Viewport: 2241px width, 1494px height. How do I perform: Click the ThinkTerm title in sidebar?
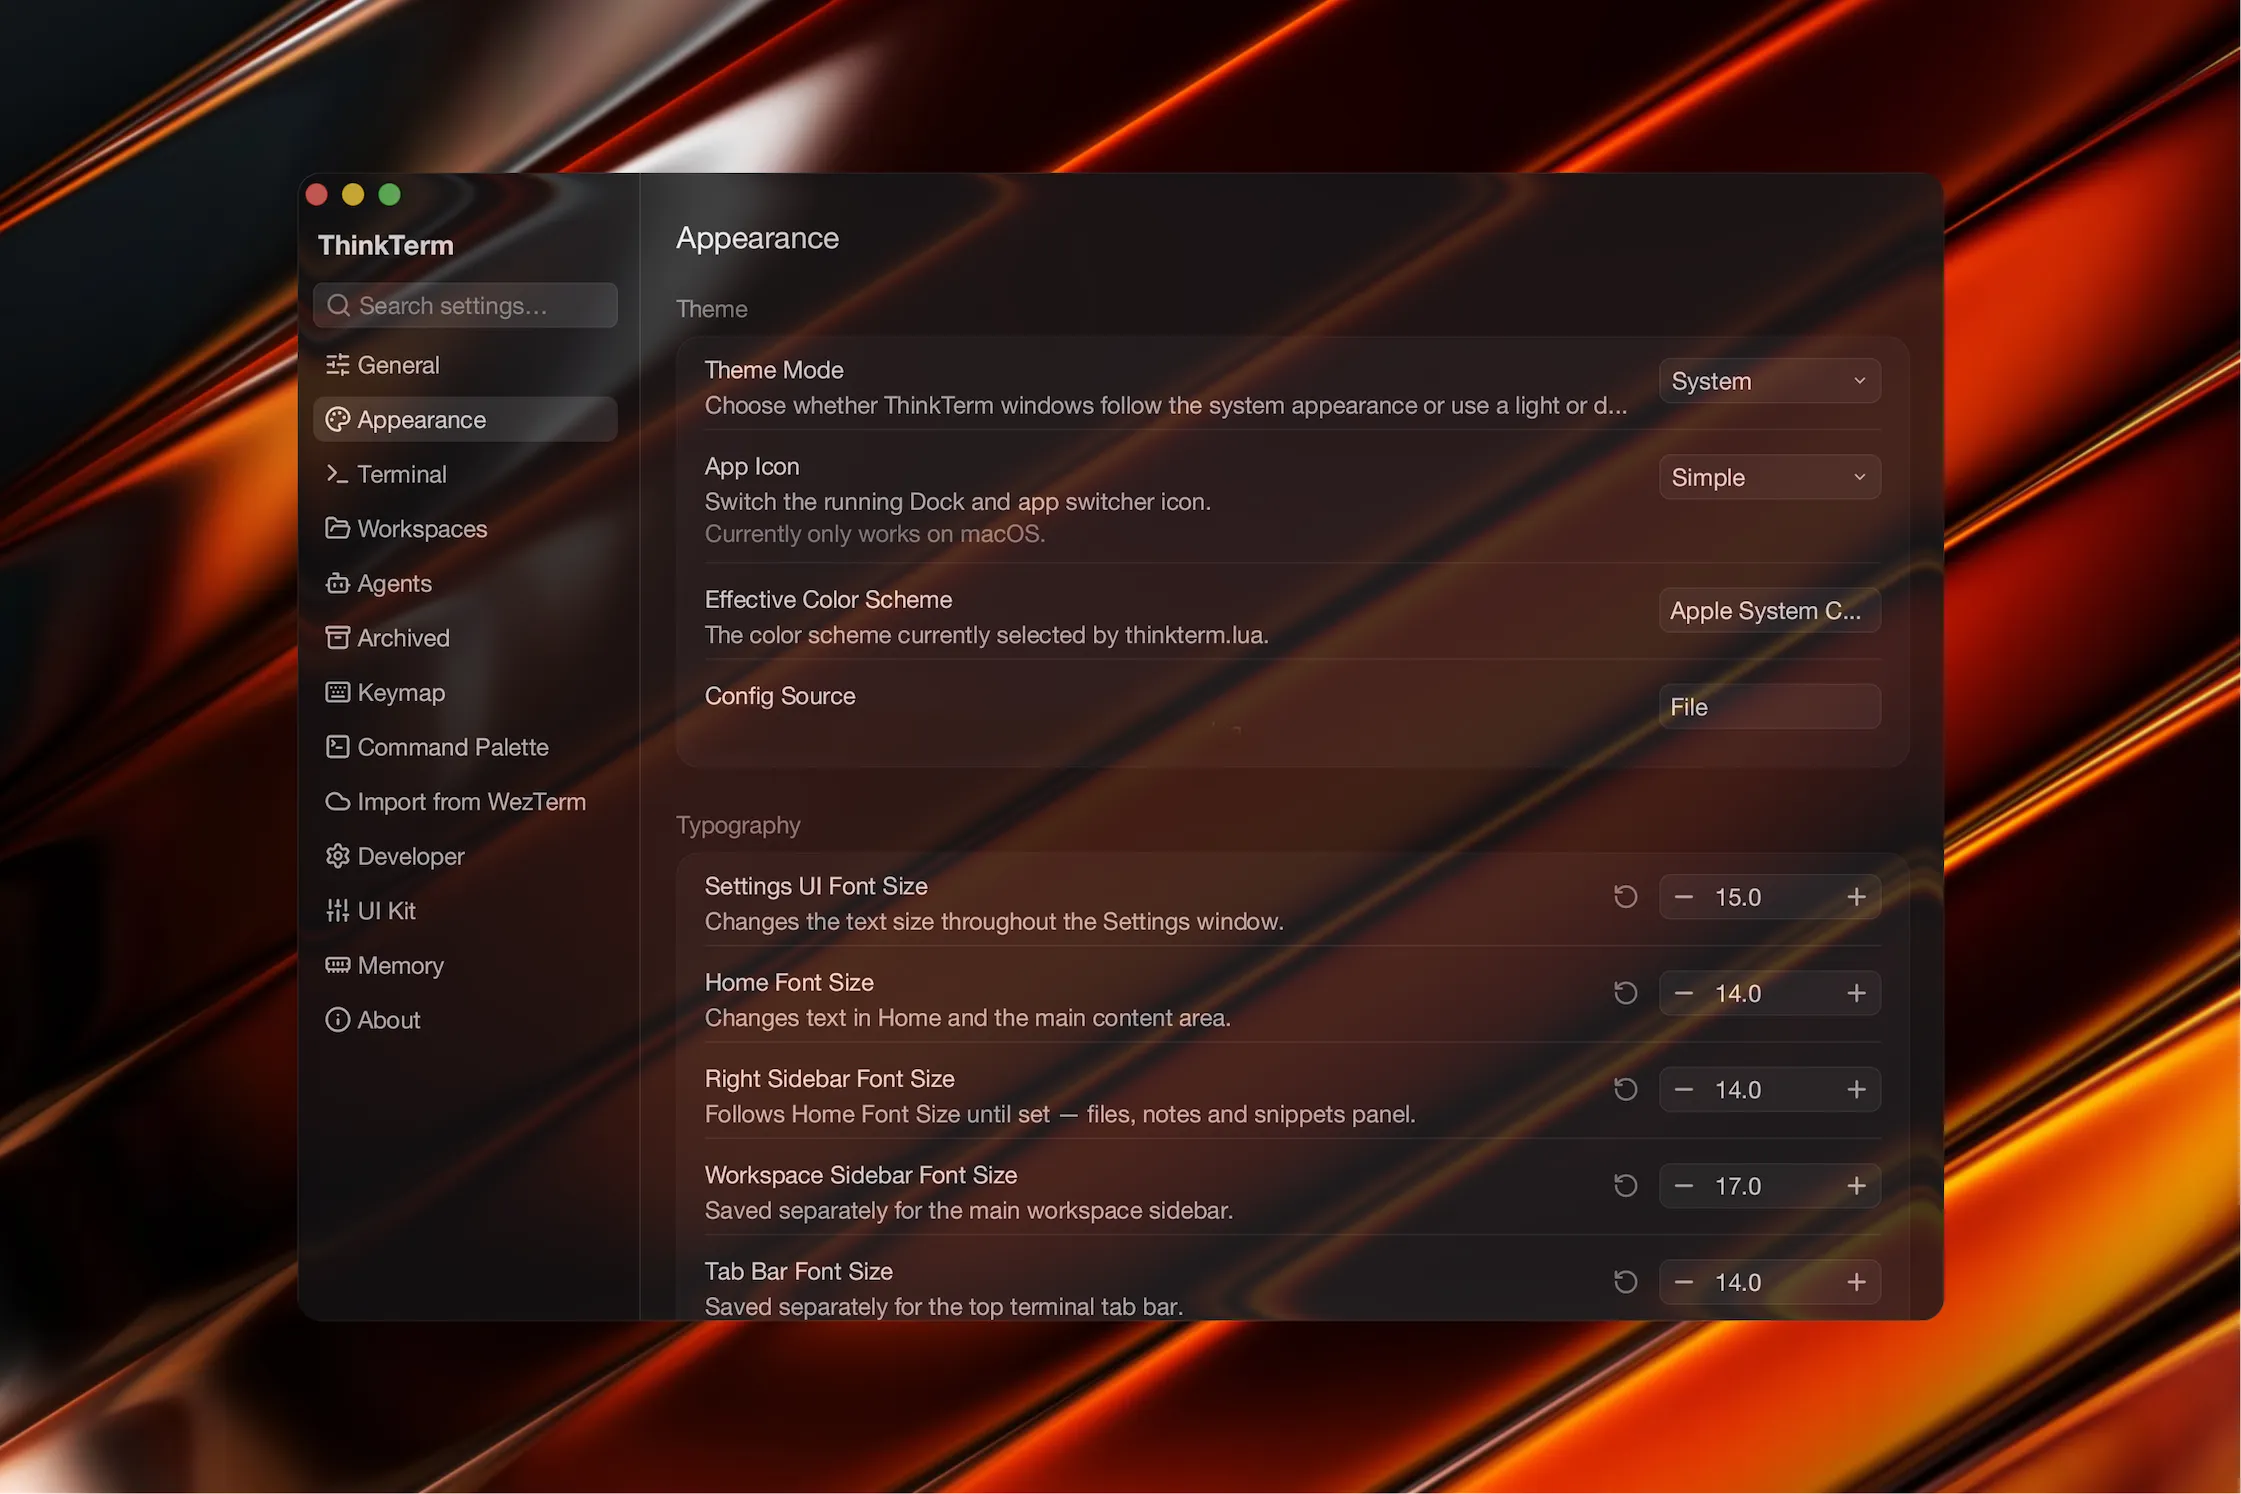pos(386,245)
